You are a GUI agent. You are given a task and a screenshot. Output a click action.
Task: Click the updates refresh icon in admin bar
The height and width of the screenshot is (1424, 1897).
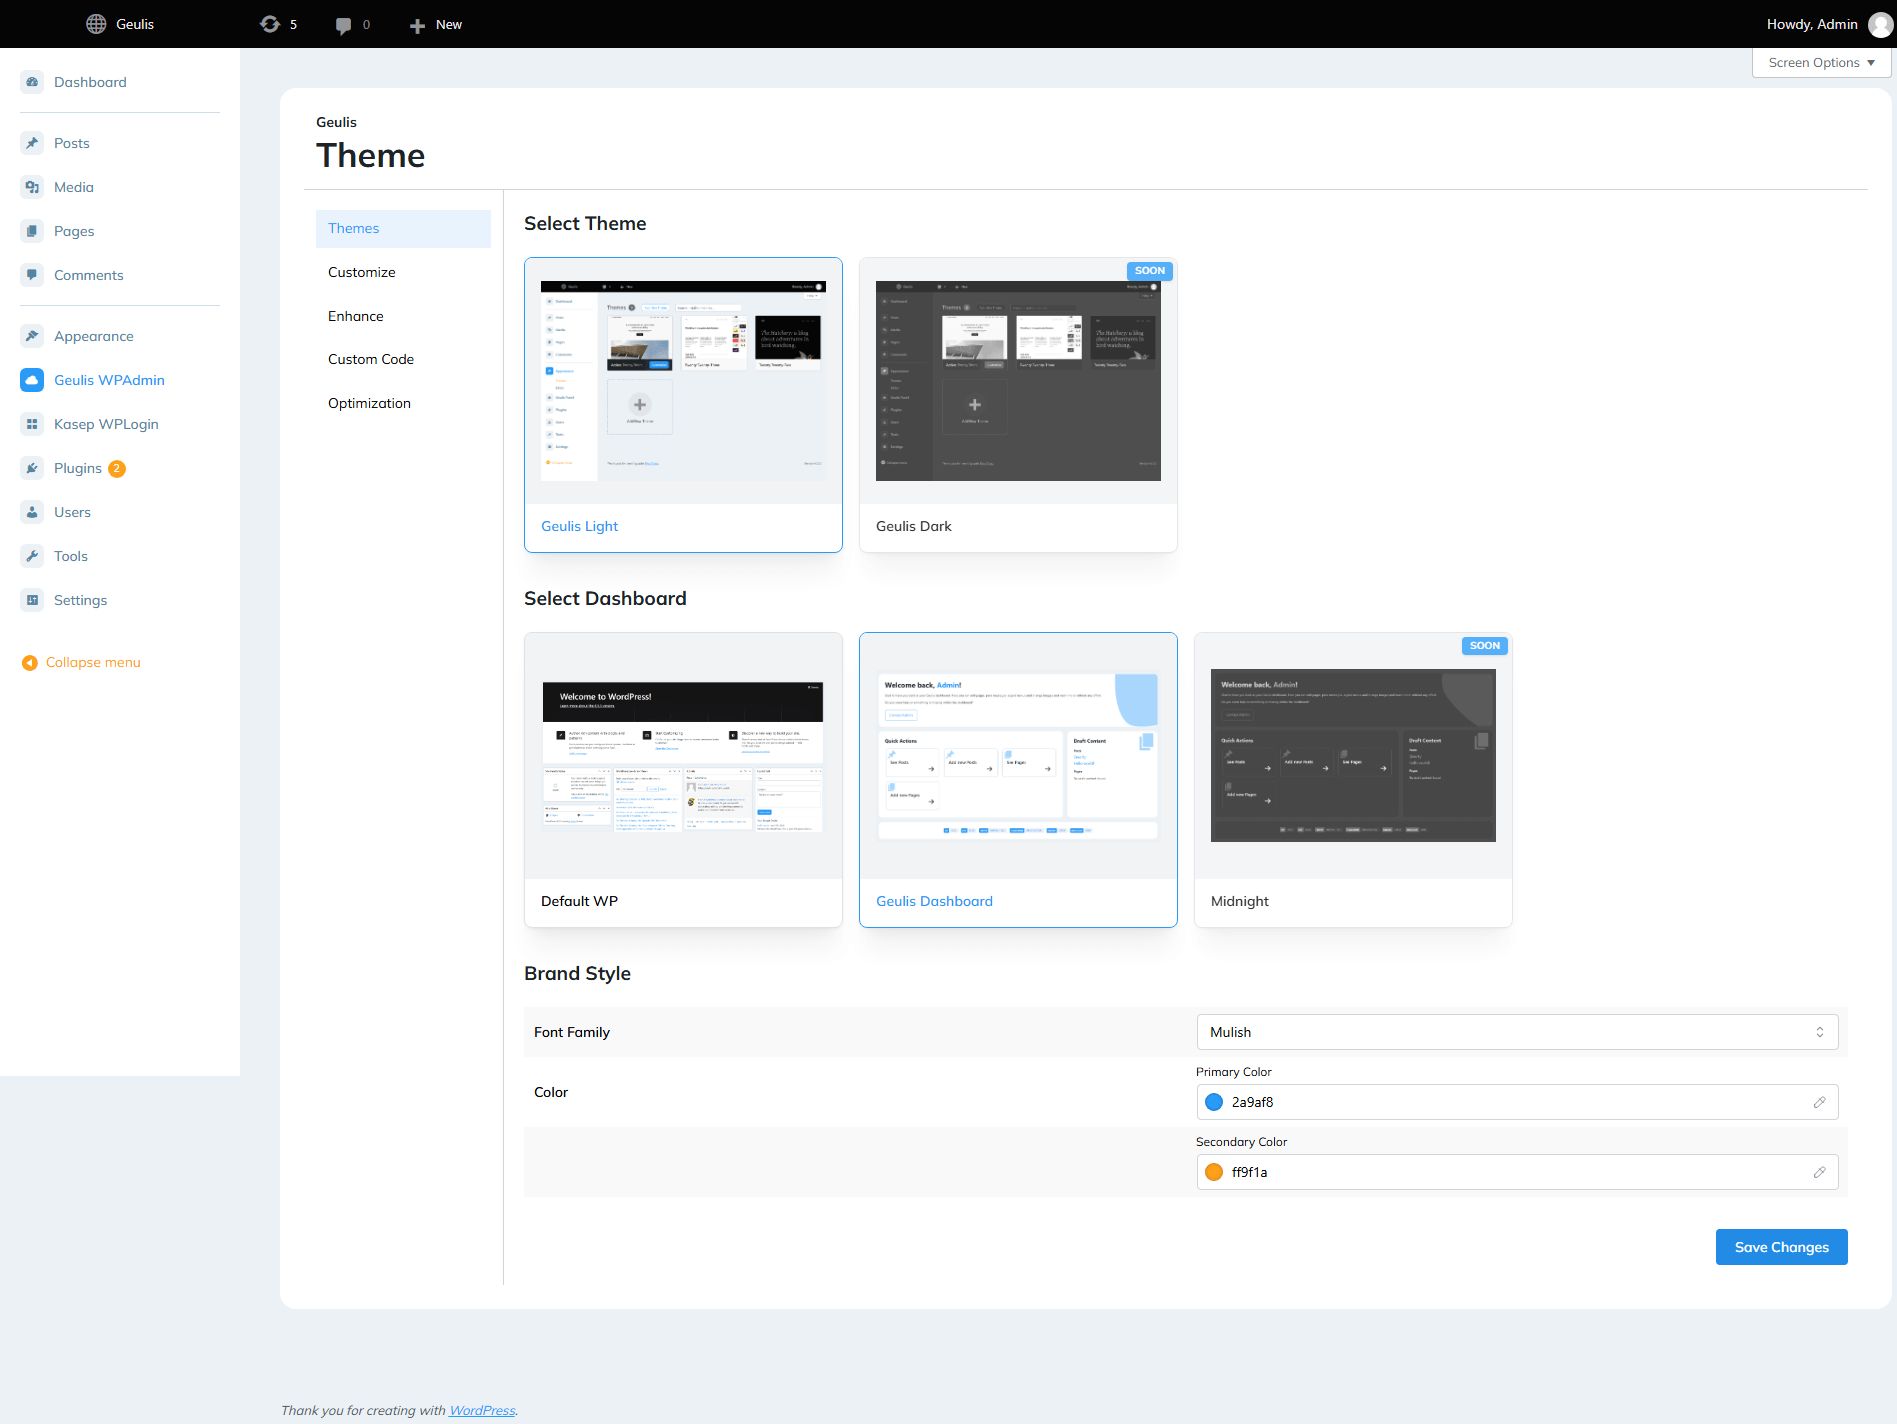point(270,24)
